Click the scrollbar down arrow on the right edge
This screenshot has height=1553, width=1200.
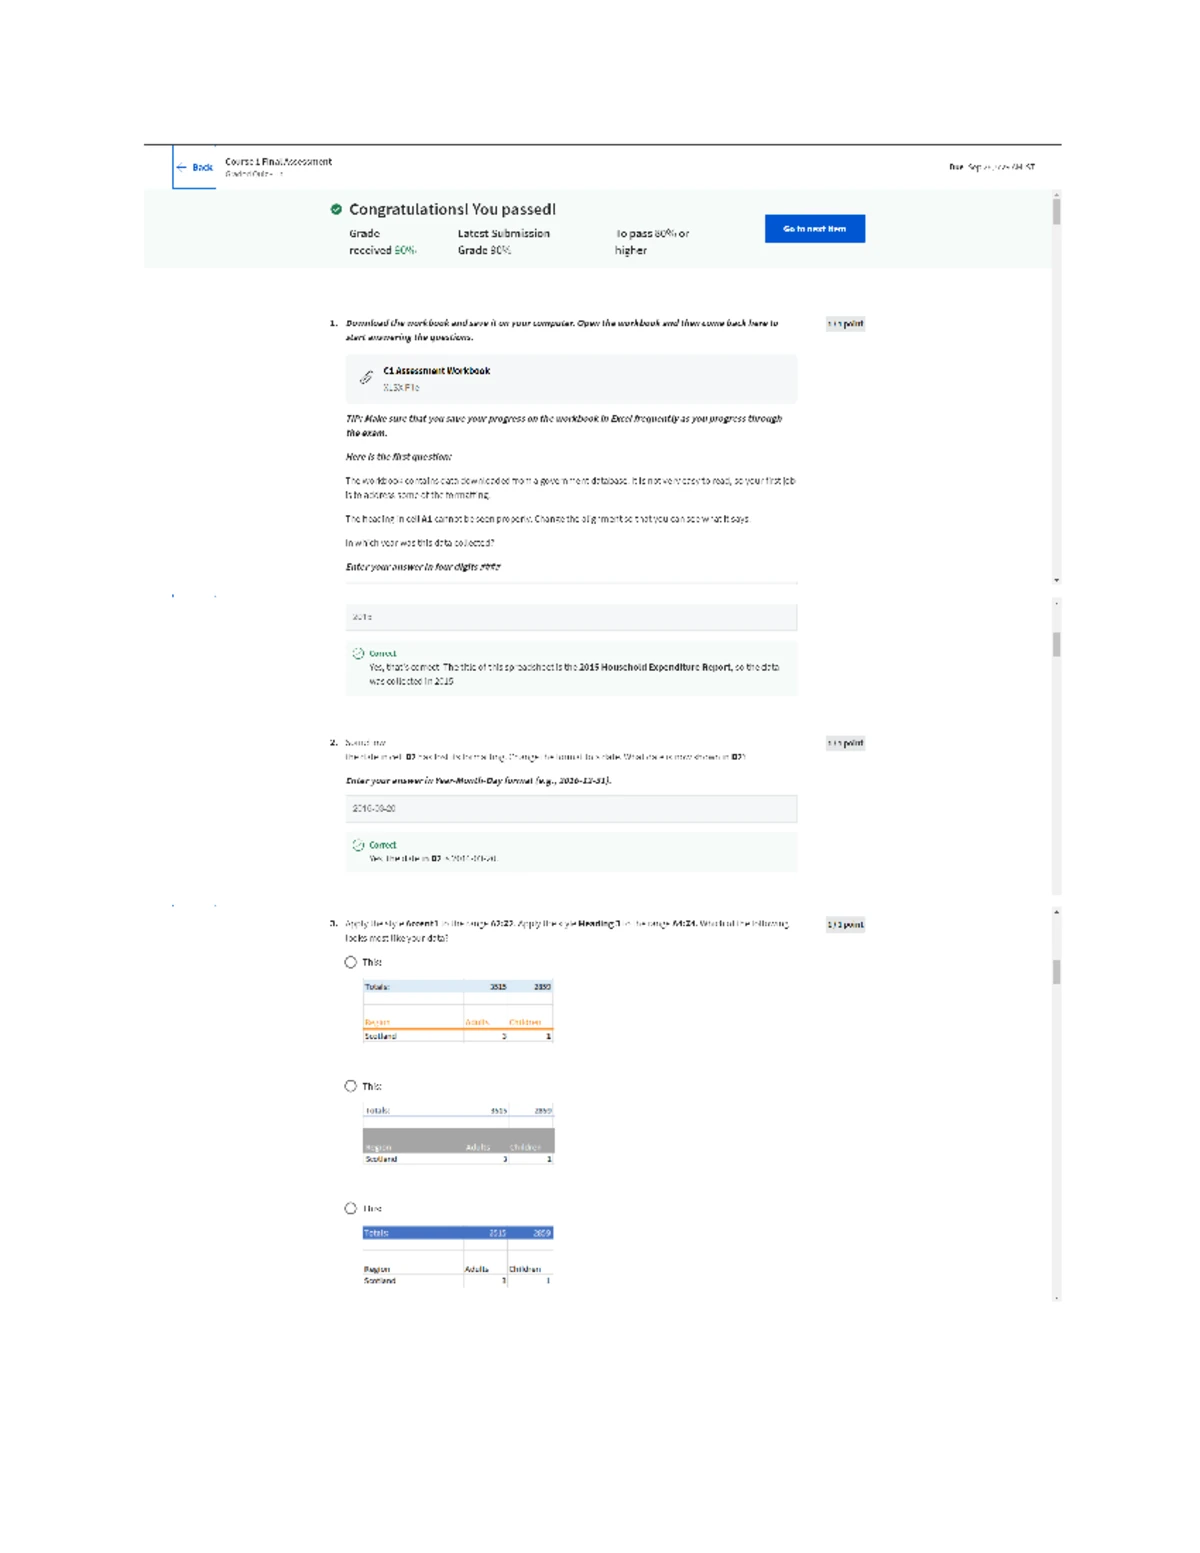[1055, 579]
